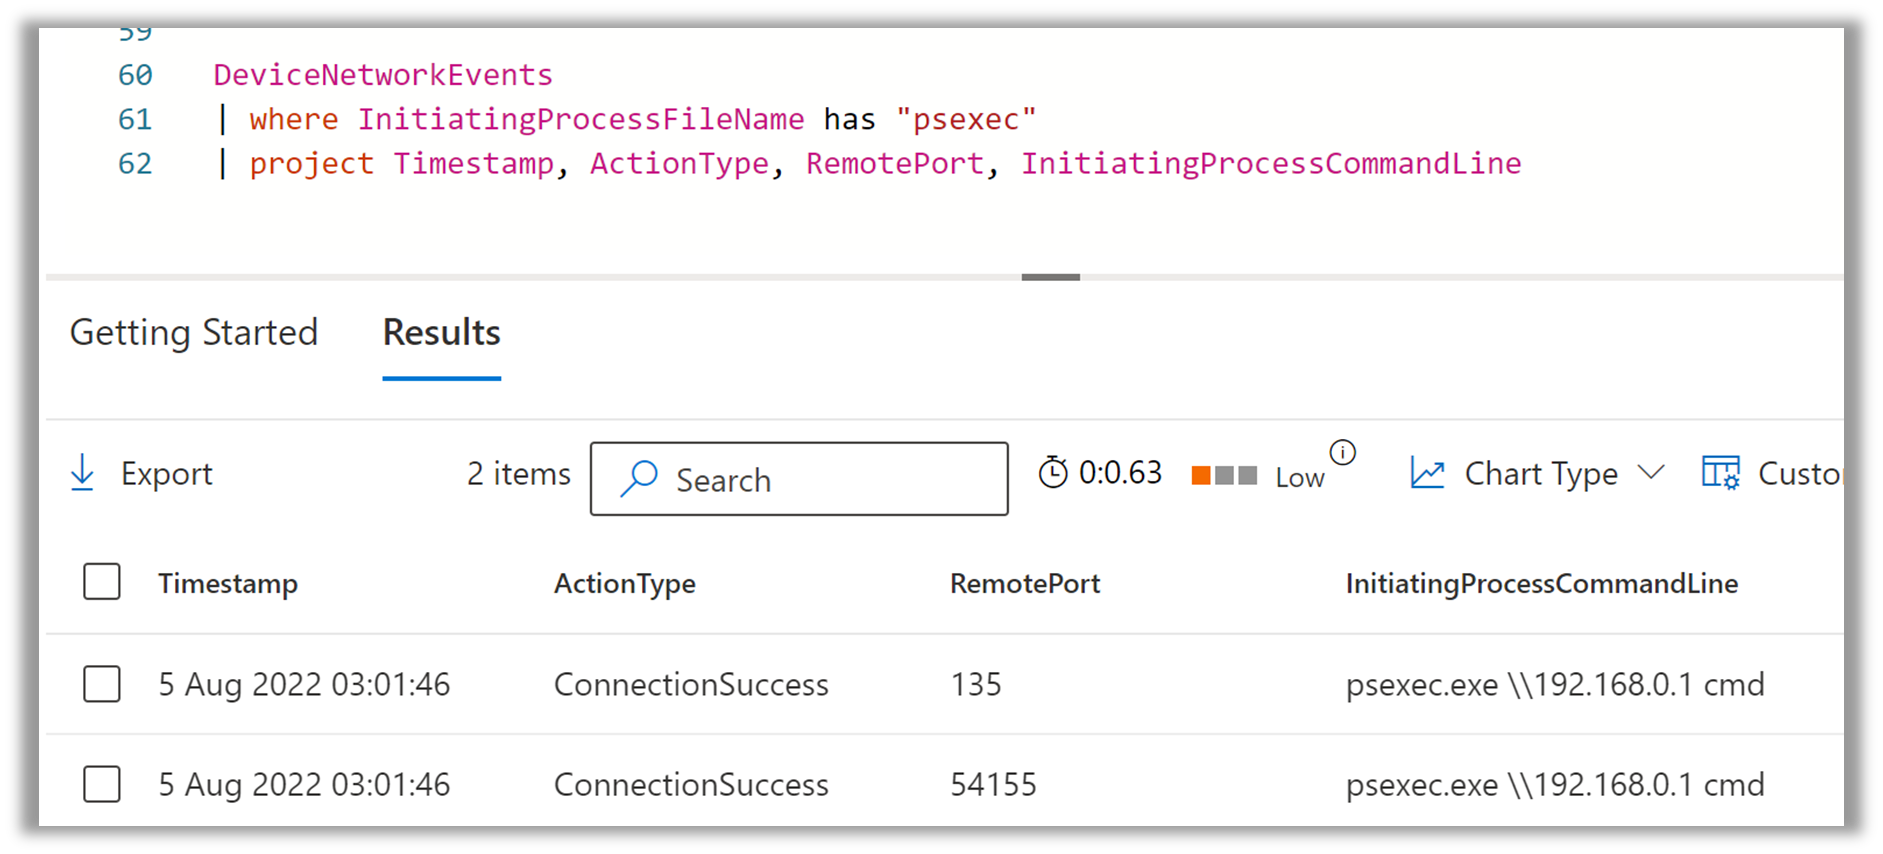Screen dimensions: 1883x854
Task: Sort by the RemotePort column header
Action: coord(1024,583)
